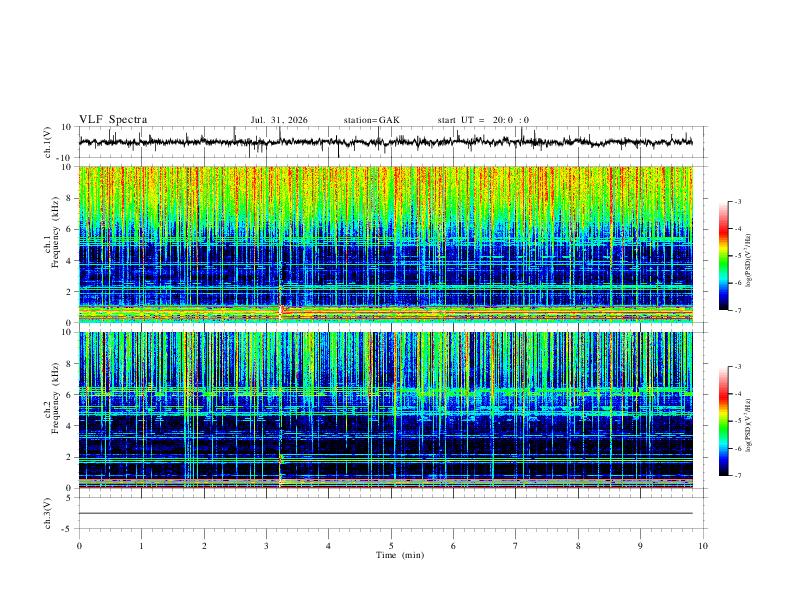Viewport: 792px width, 612px height.
Task: Click the ch.1 spectrogram color scale bar
Action: click(723, 256)
